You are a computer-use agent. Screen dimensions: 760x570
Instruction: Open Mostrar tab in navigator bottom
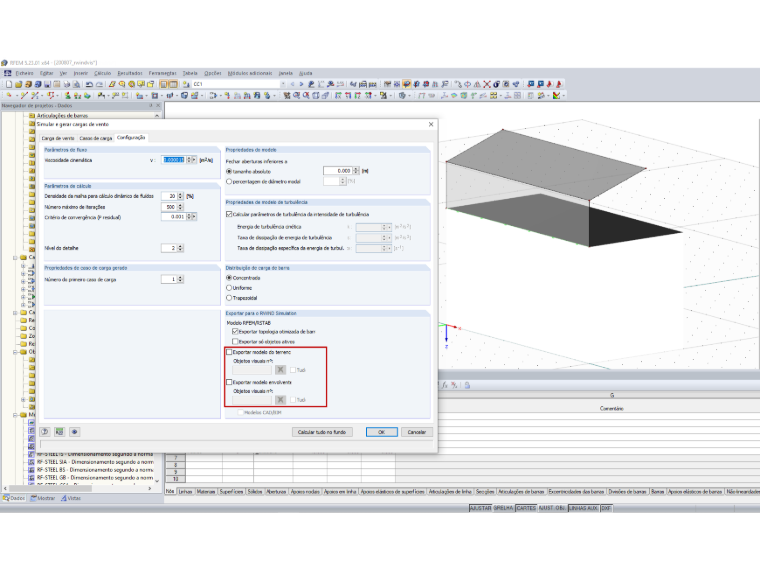coord(43,498)
